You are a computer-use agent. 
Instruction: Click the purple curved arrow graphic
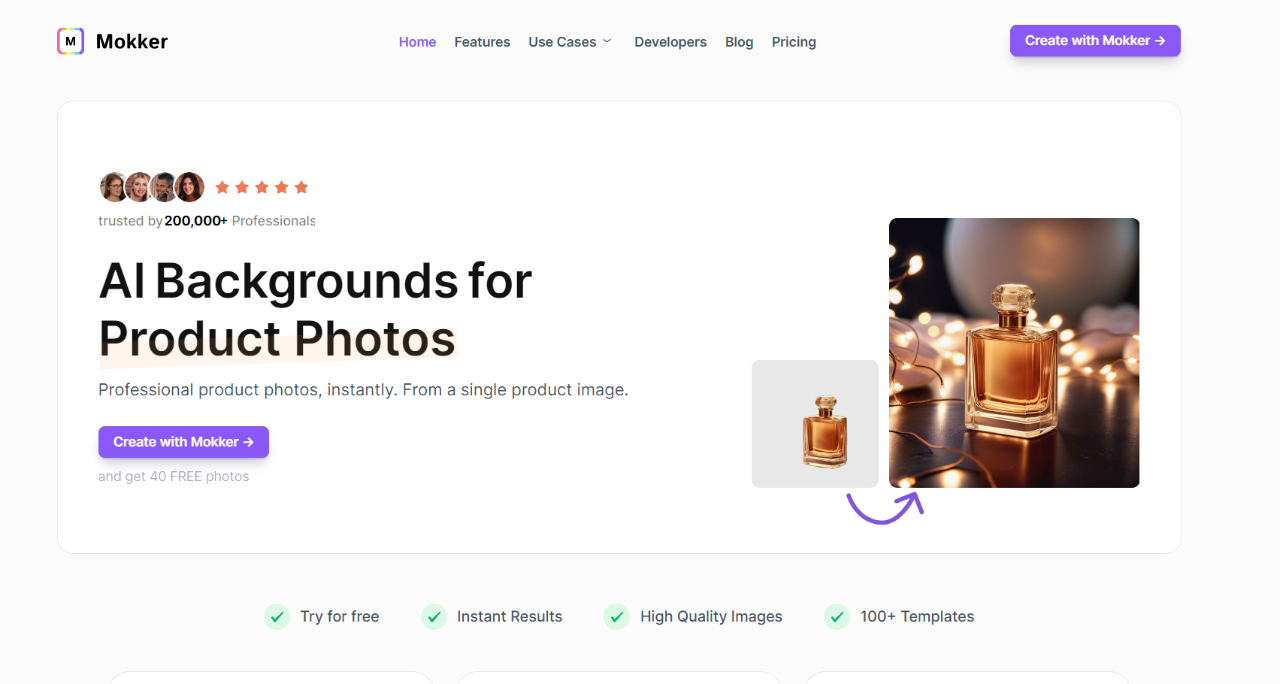[x=885, y=506]
